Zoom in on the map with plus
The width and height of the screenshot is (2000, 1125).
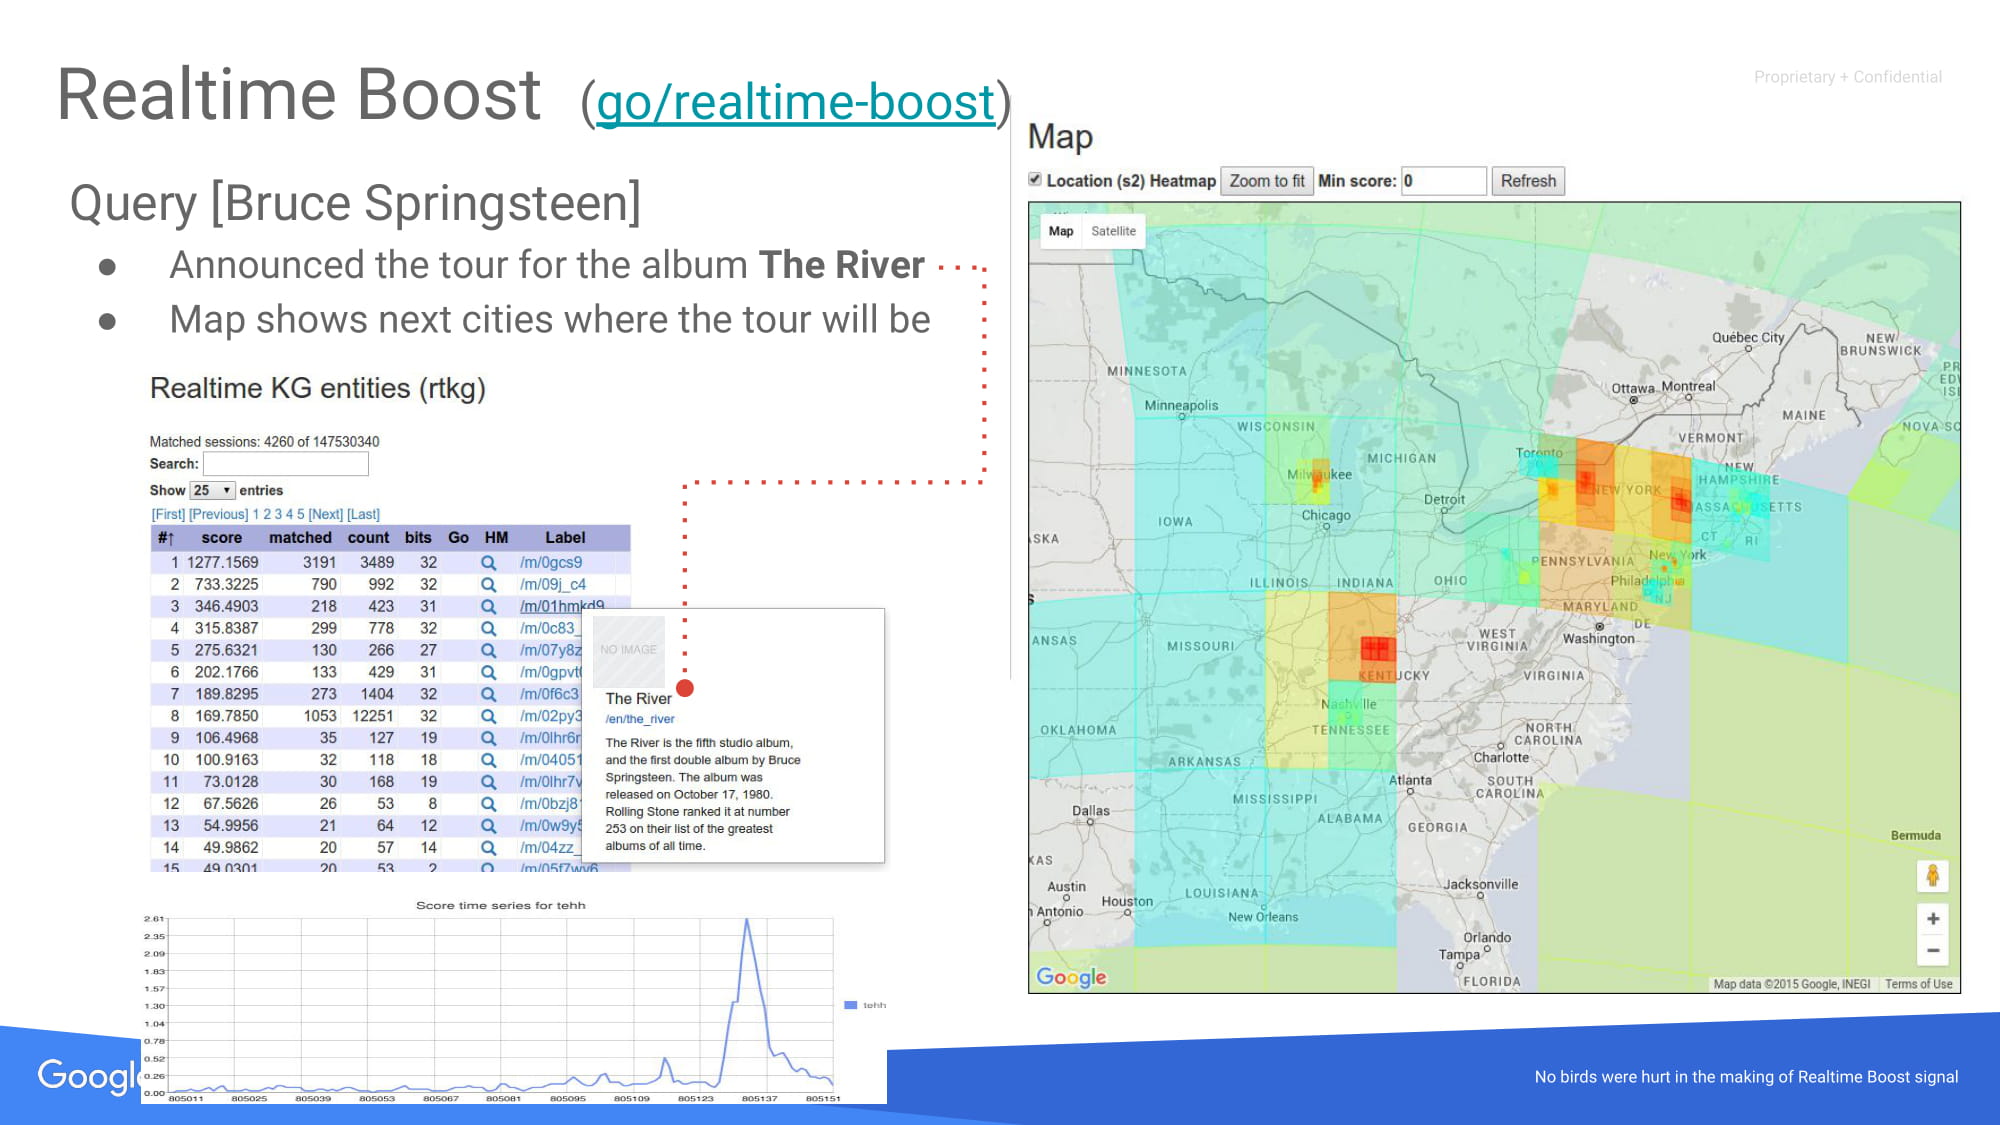1933,919
